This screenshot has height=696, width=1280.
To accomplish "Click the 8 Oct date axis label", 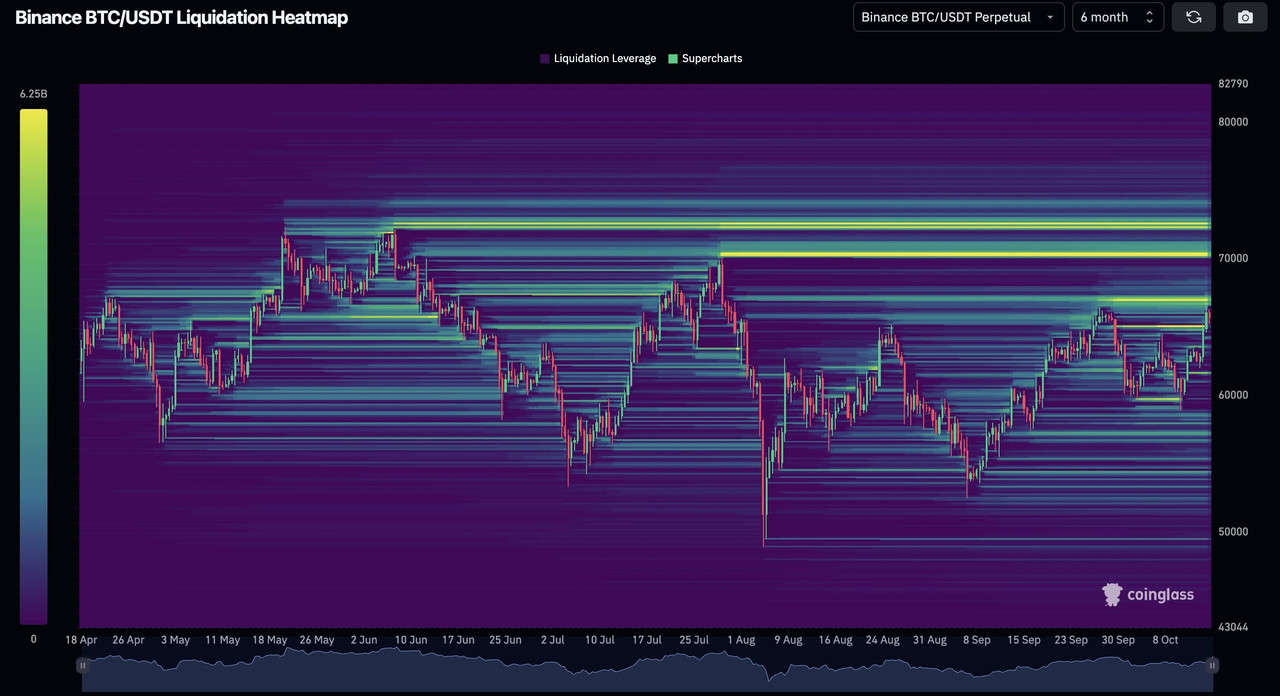I will coord(1165,640).
